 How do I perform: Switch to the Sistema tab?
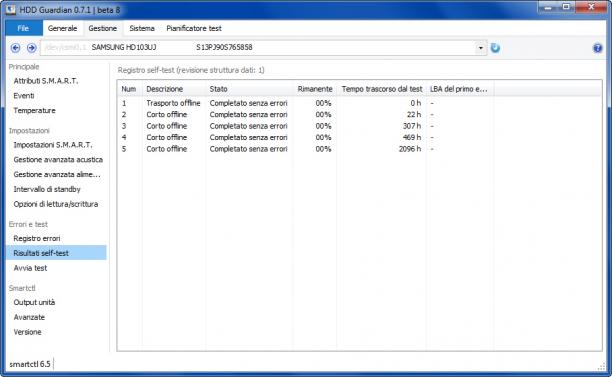click(x=142, y=28)
